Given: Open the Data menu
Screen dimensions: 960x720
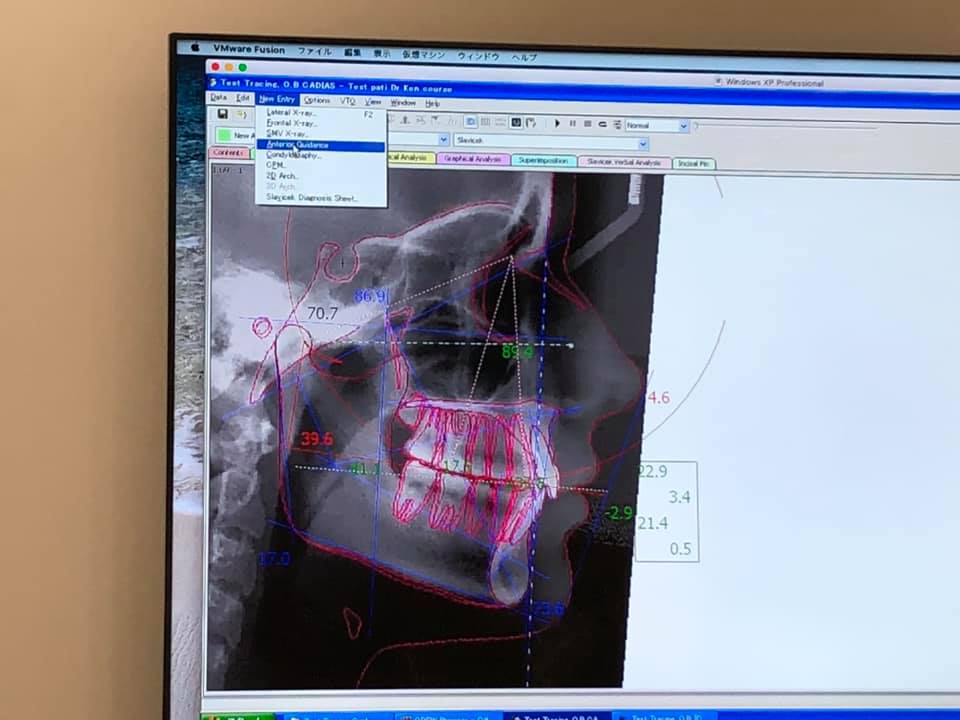Looking at the screenshot, I should click(219, 97).
